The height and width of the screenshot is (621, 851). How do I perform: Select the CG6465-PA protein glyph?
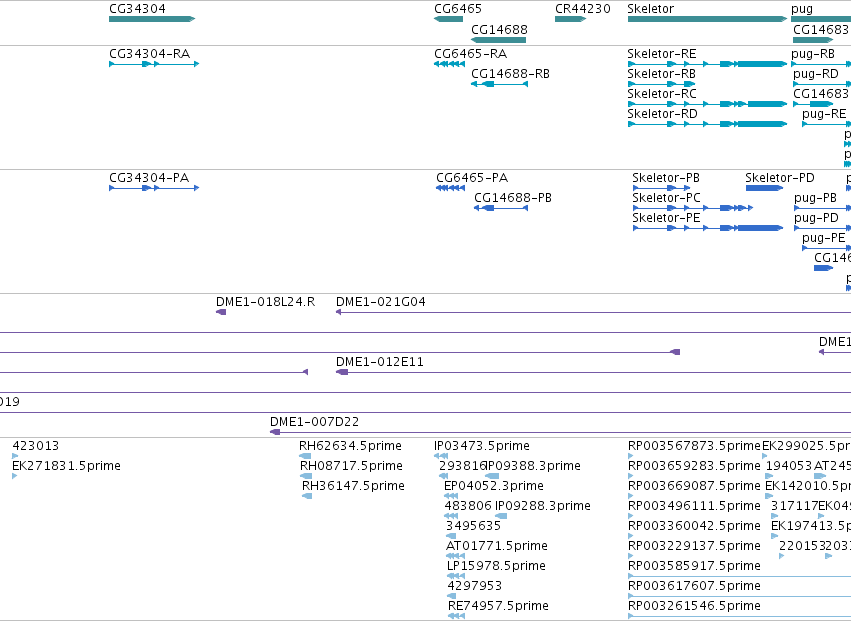[x=450, y=188]
